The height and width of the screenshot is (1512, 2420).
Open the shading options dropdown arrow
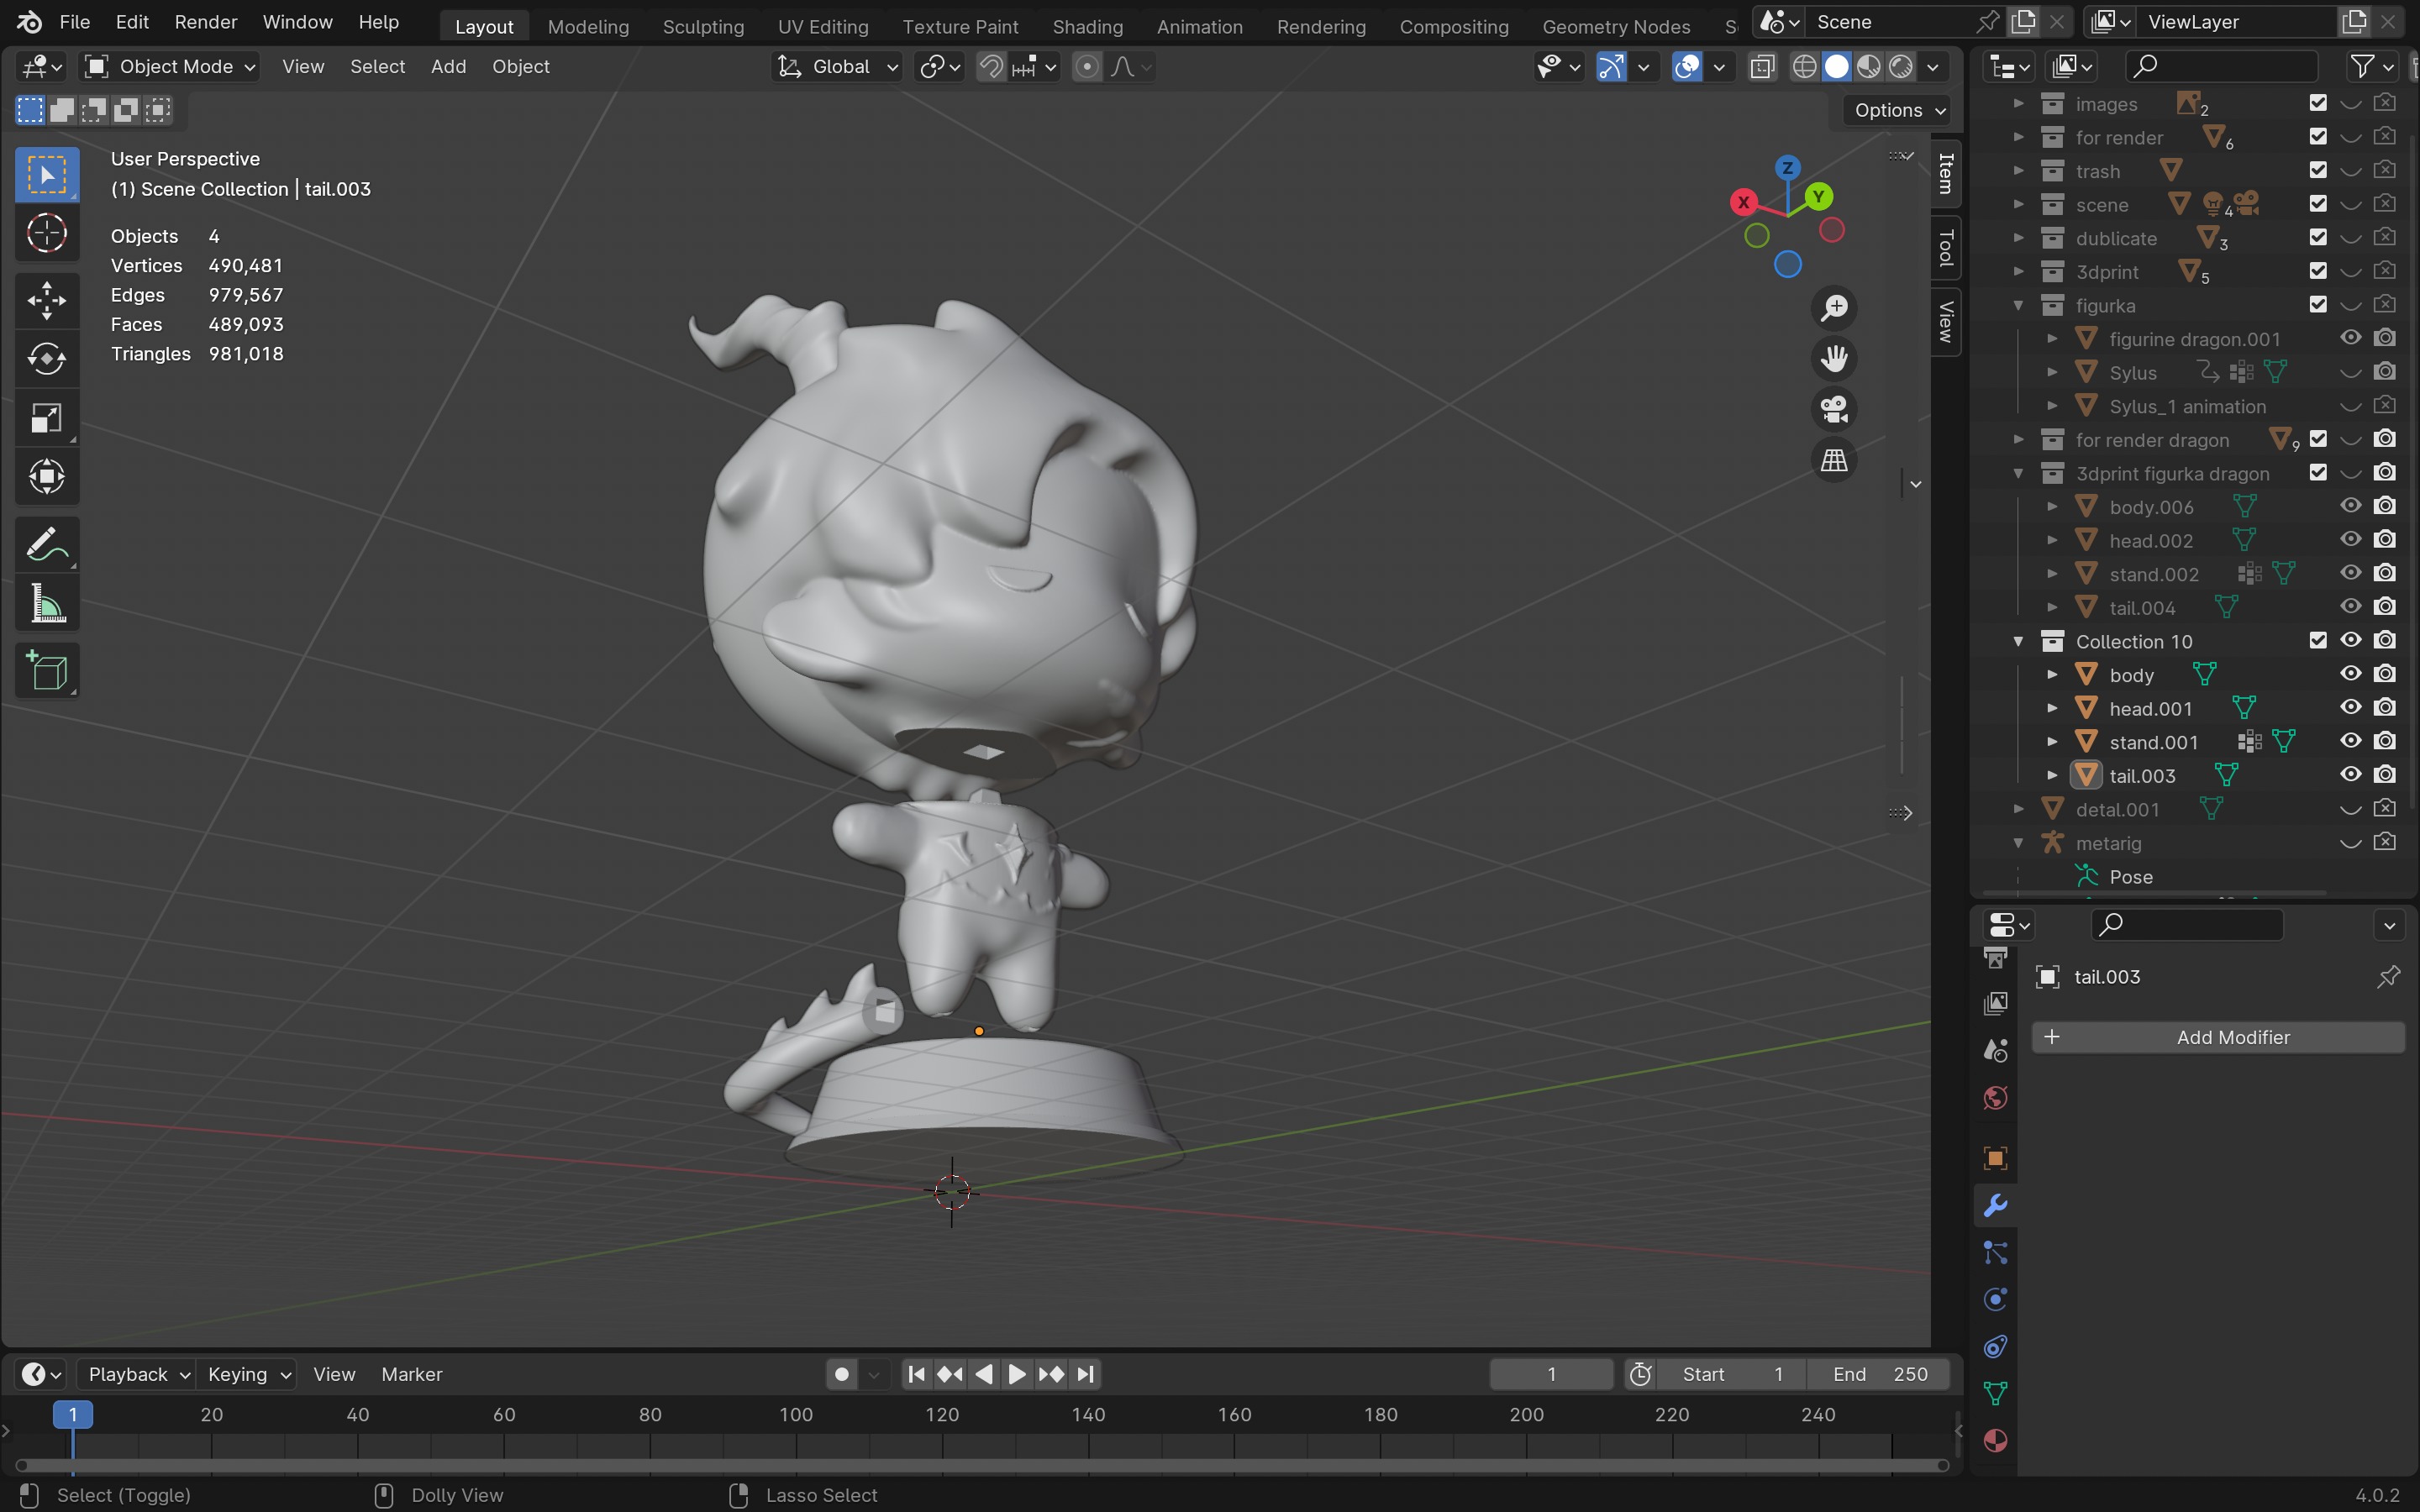[1933, 67]
